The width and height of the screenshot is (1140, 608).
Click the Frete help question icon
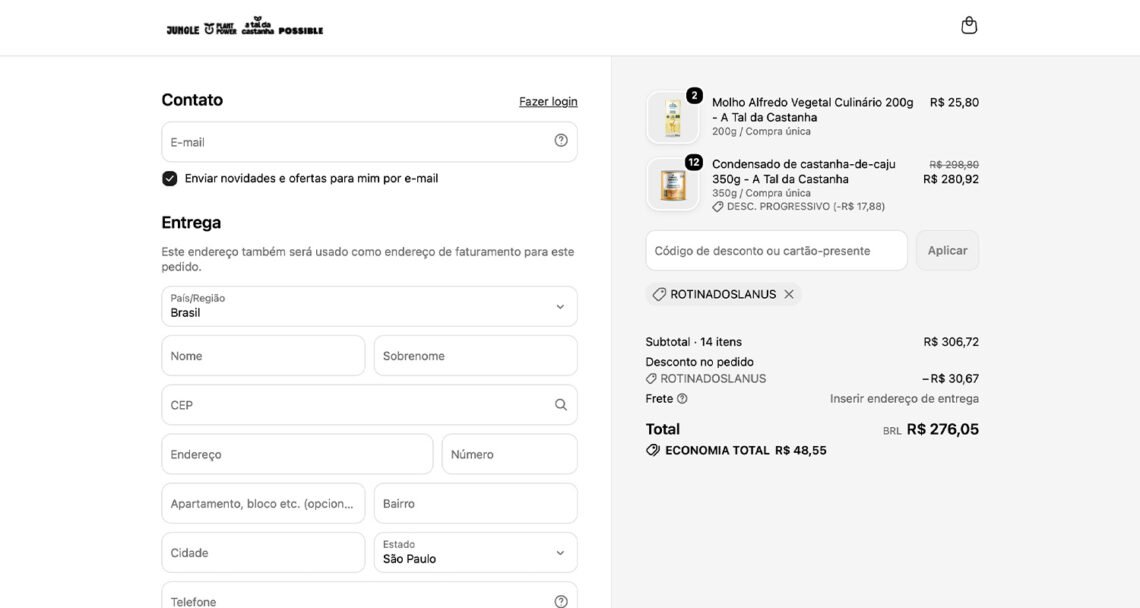(x=682, y=399)
